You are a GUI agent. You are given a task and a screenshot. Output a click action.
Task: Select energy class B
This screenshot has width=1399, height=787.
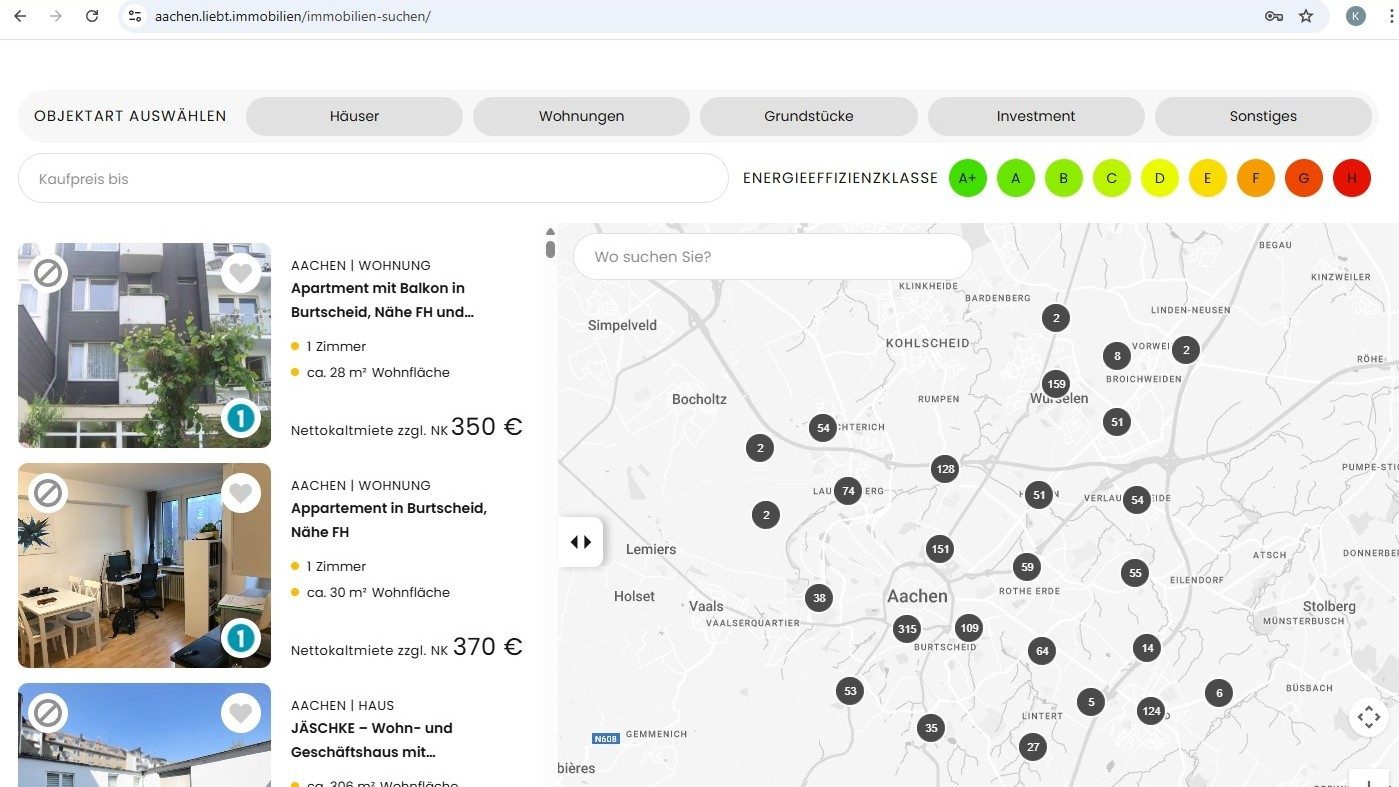click(1063, 178)
